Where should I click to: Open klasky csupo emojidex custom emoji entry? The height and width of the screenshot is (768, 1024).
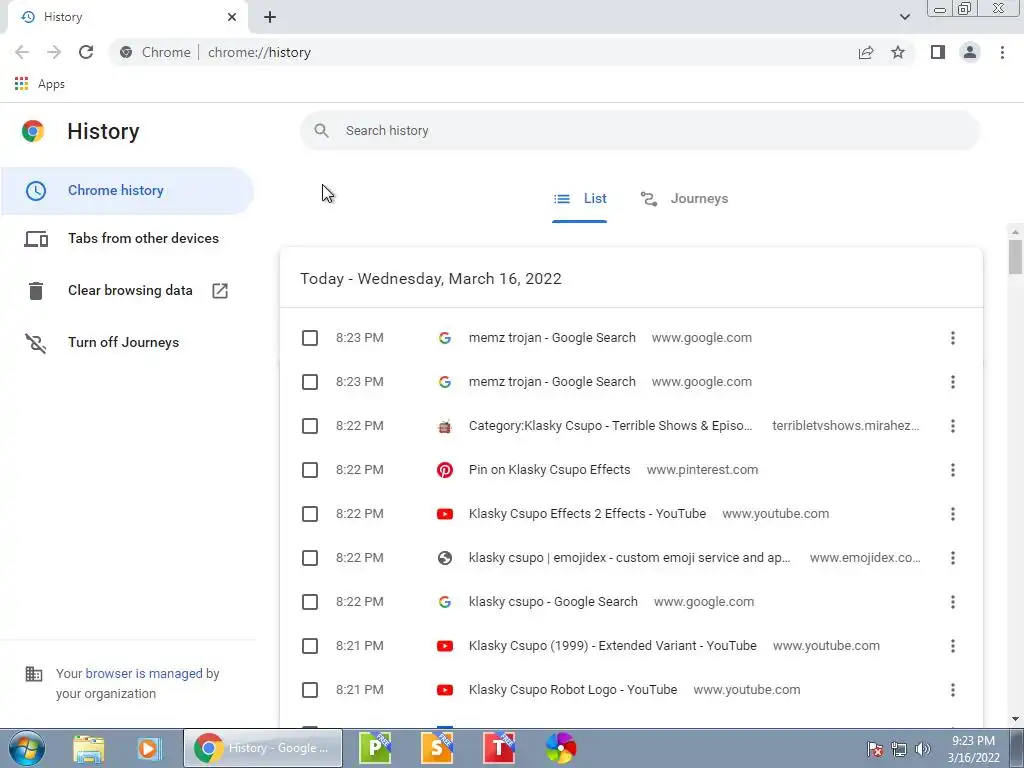pyautogui.click(x=630, y=558)
